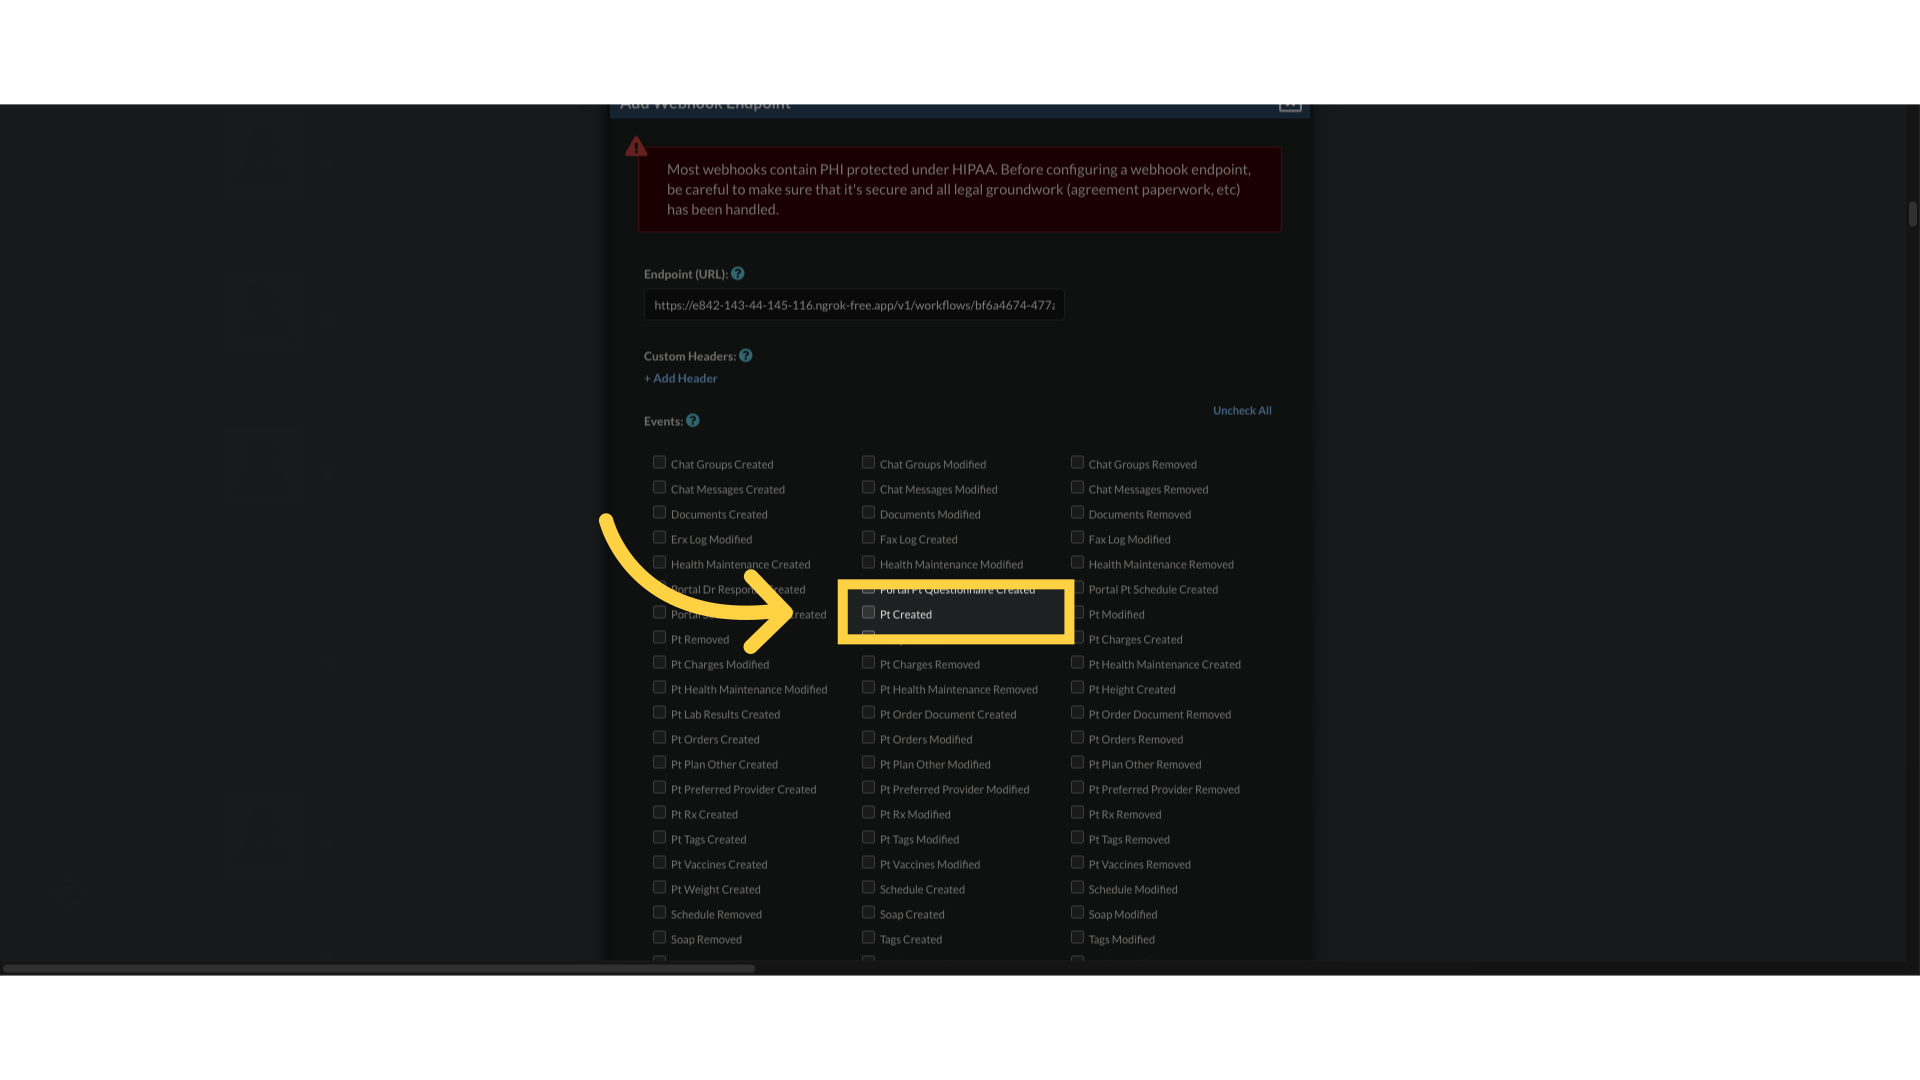The width and height of the screenshot is (1920, 1080).
Task: Check the Chat Groups Created event
Action: click(x=660, y=461)
